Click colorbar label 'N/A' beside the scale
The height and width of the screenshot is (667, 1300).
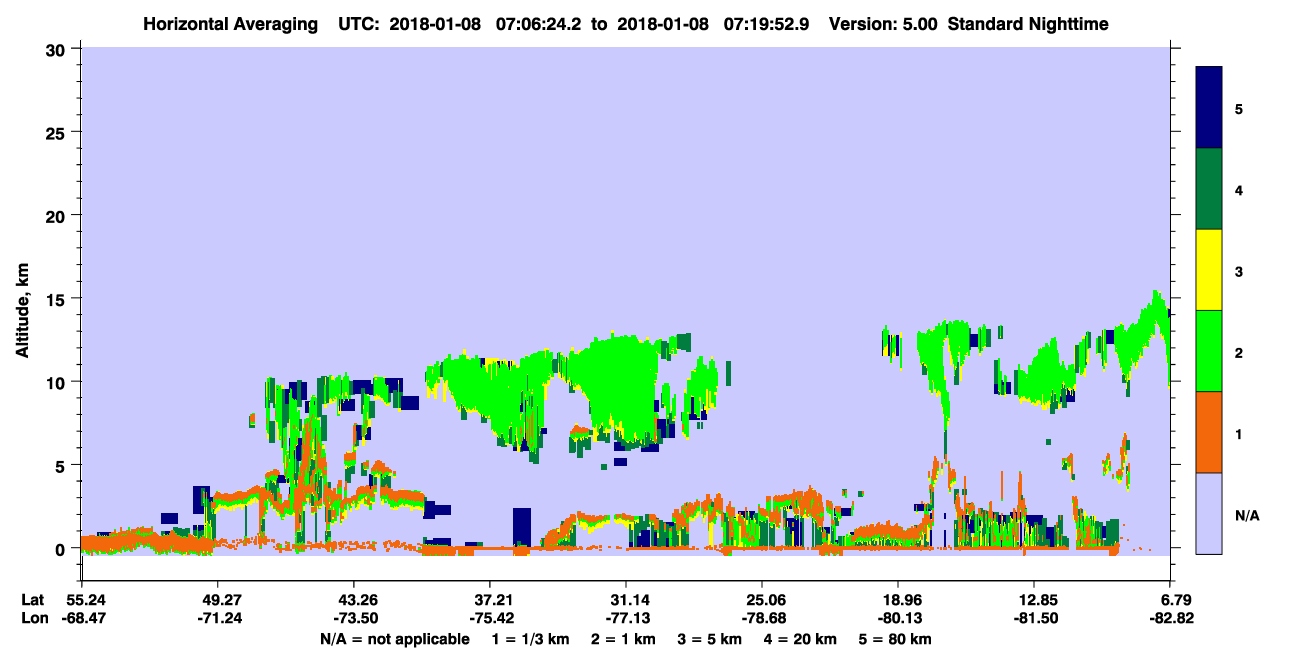1246,516
